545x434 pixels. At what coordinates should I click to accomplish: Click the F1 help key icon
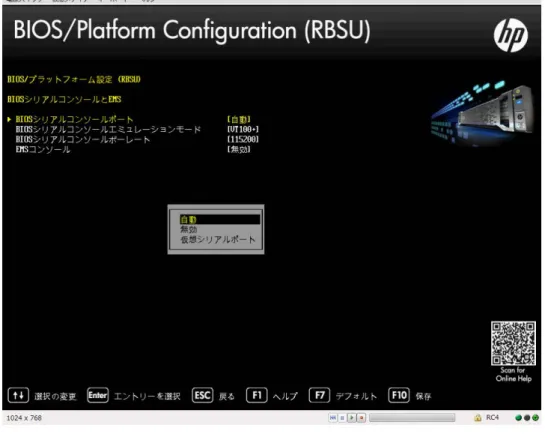tap(257, 395)
